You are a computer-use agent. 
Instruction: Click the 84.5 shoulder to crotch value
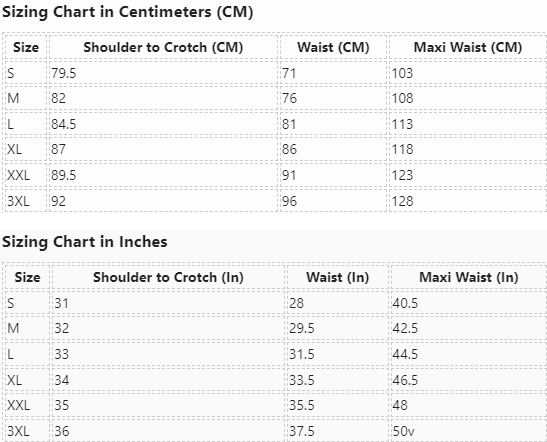point(163,124)
